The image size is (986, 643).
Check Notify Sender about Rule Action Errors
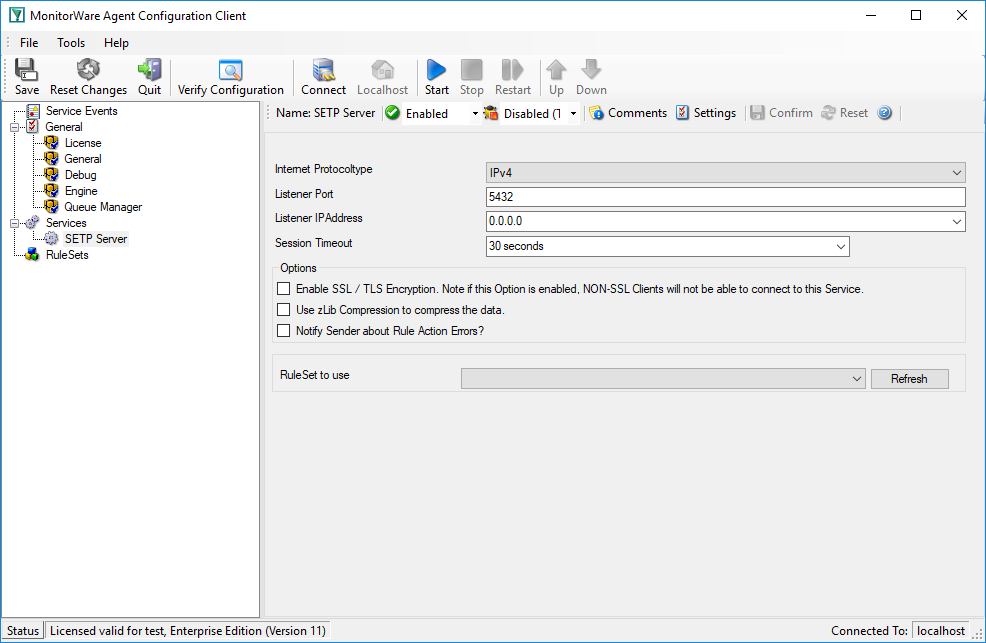point(284,331)
